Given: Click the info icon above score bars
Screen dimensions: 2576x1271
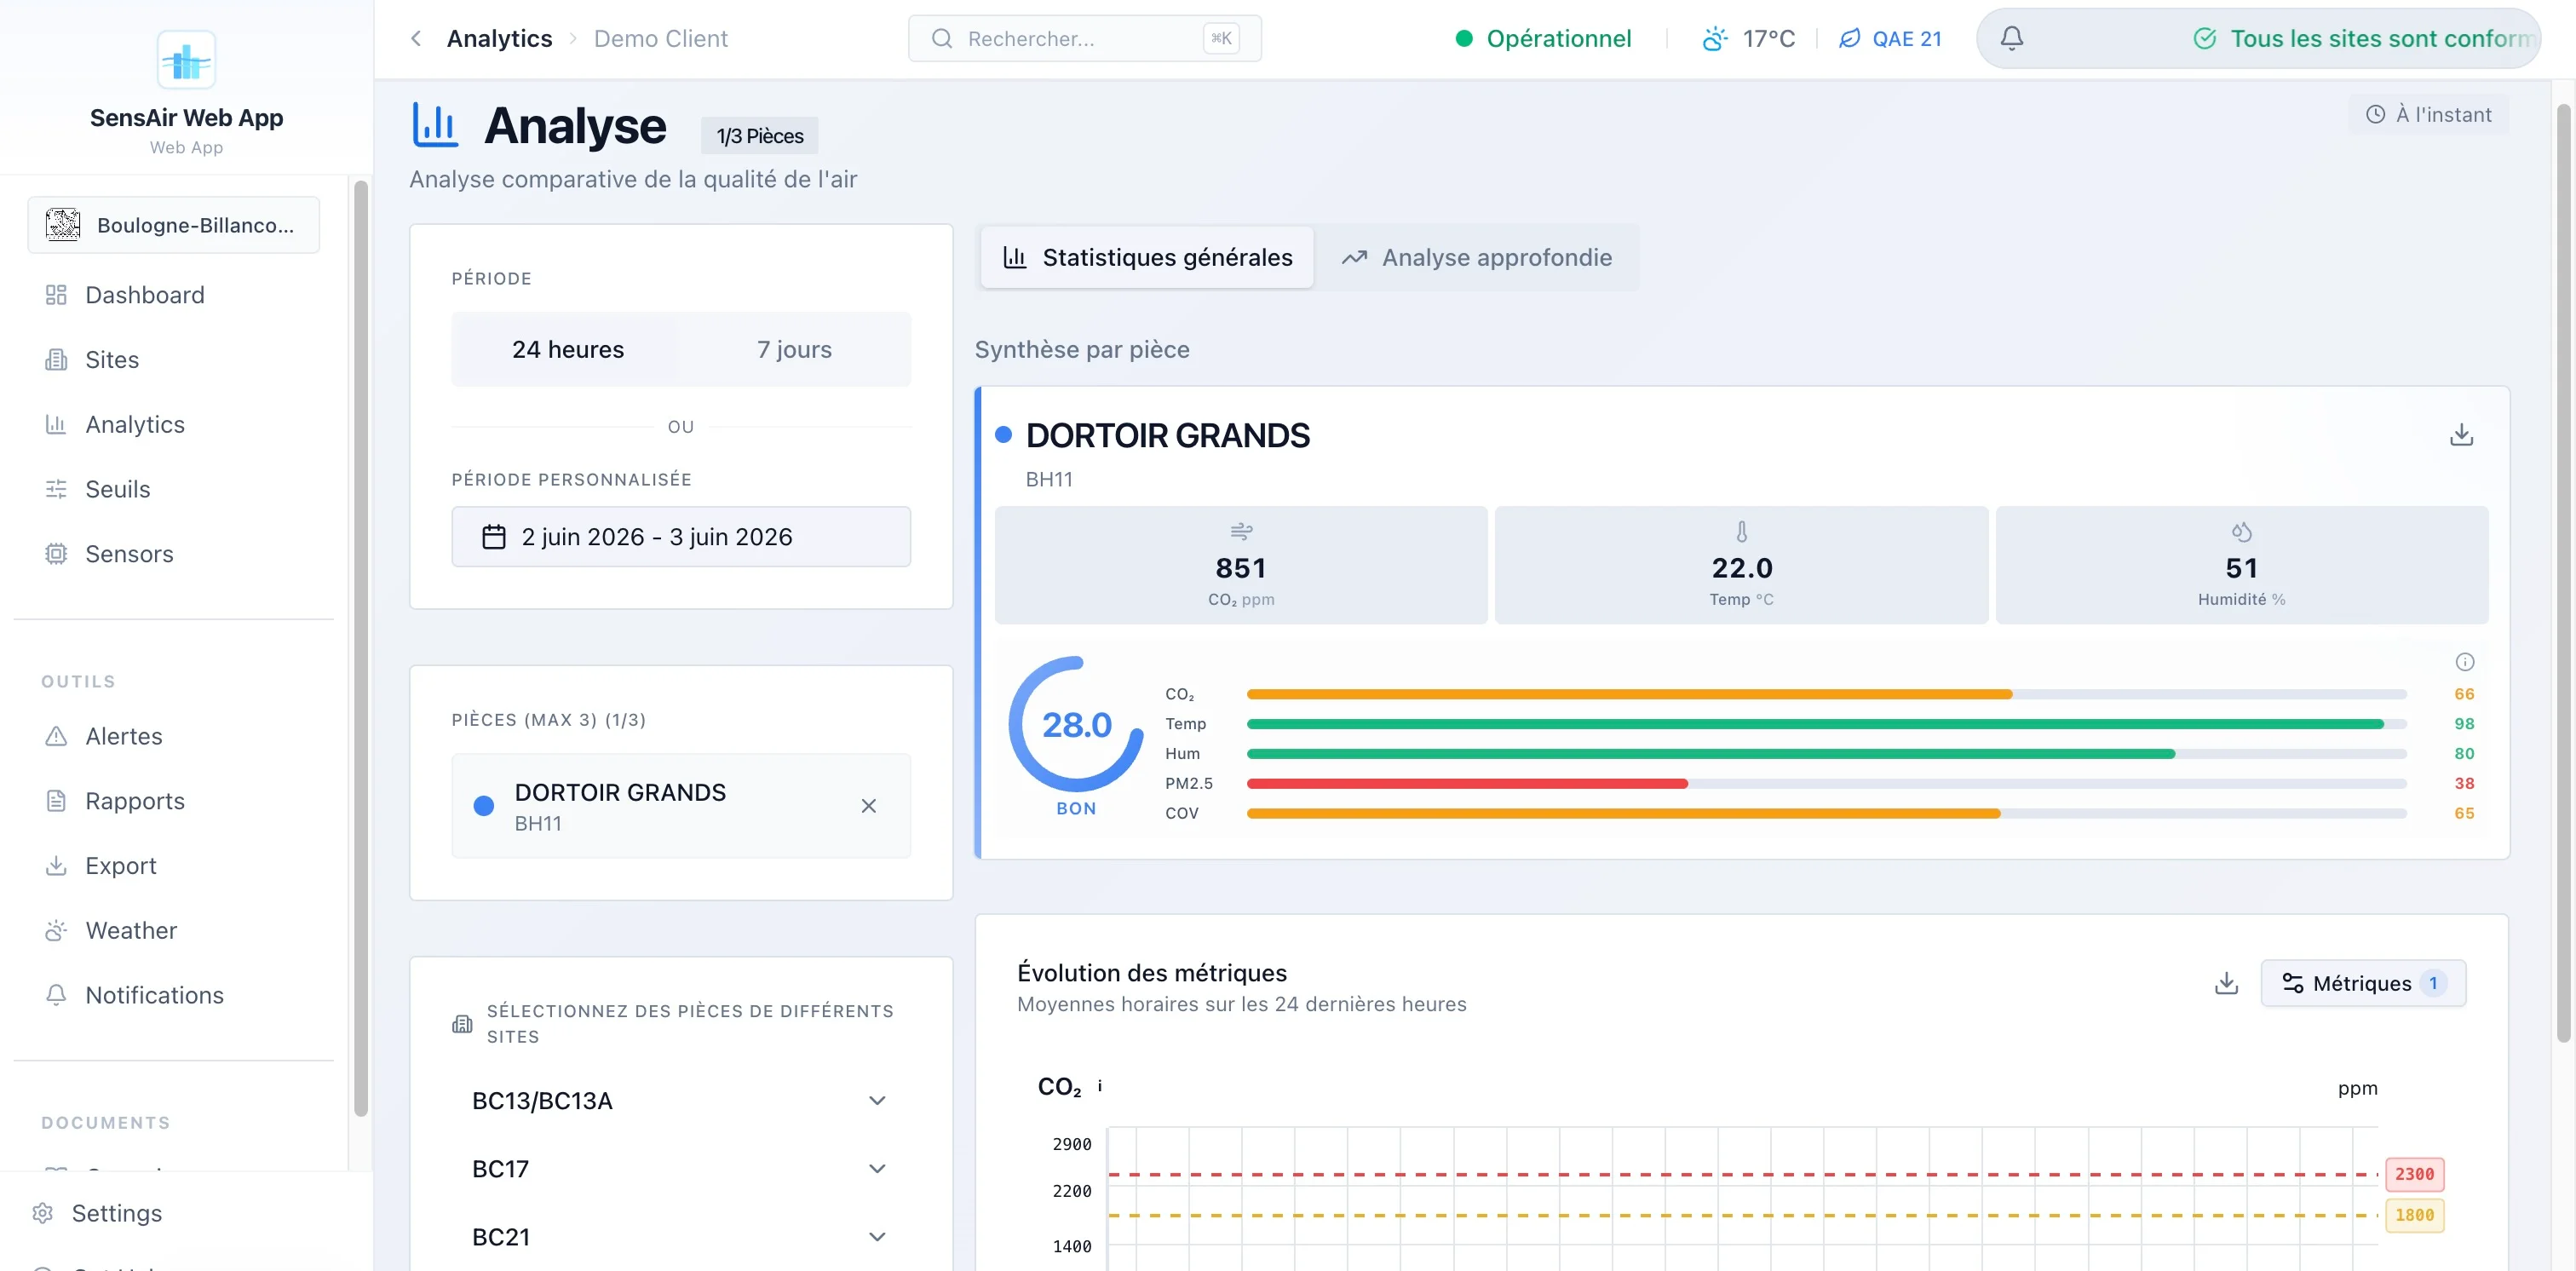Looking at the screenshot, I should (2465, 662).
